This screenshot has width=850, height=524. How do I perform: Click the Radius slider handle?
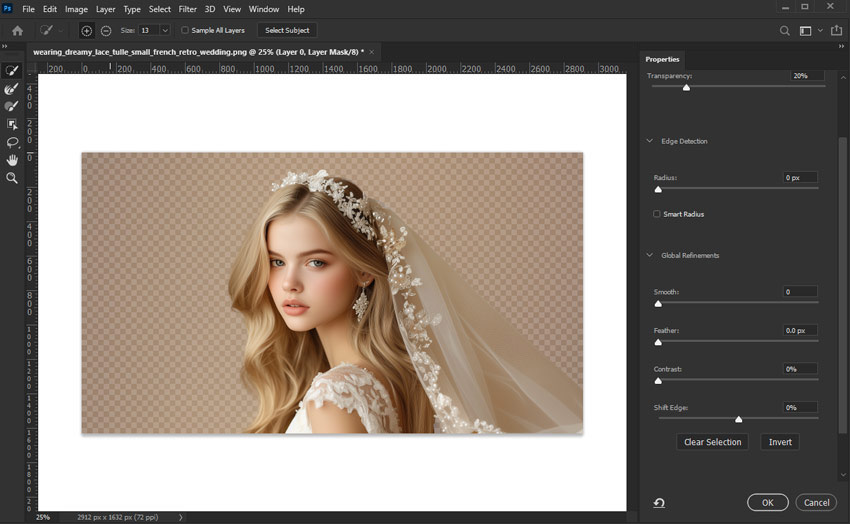point(658,189)
